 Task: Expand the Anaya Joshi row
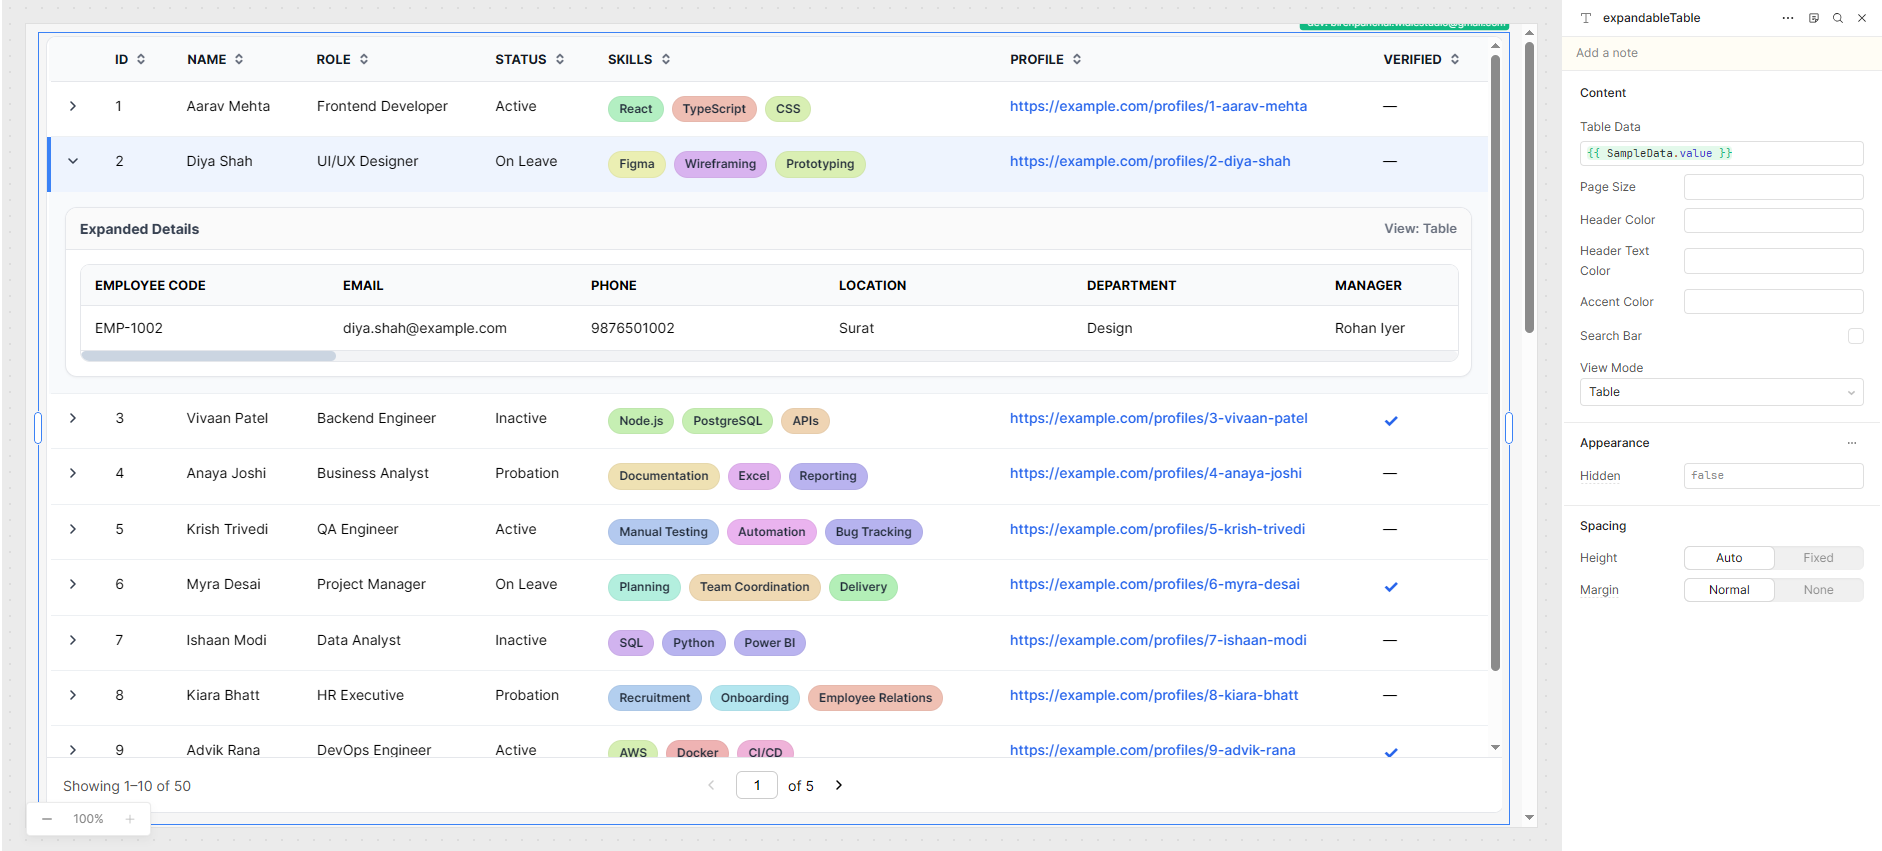(x=73, y=473)
